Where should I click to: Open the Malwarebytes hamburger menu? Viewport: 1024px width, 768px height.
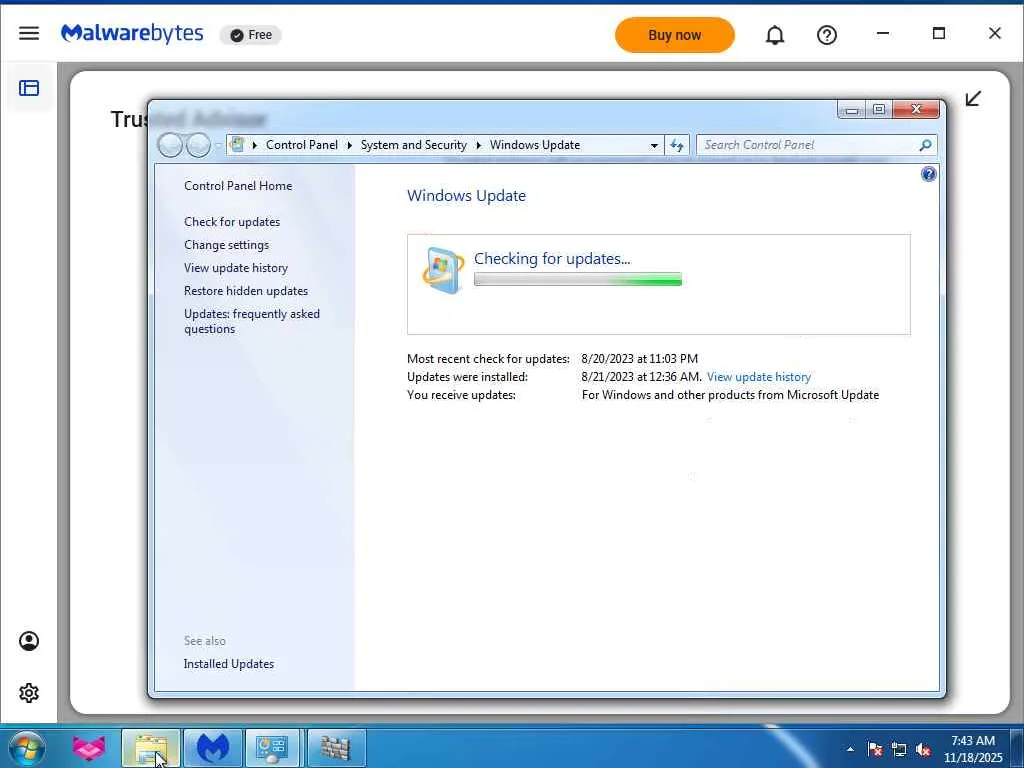29,33
